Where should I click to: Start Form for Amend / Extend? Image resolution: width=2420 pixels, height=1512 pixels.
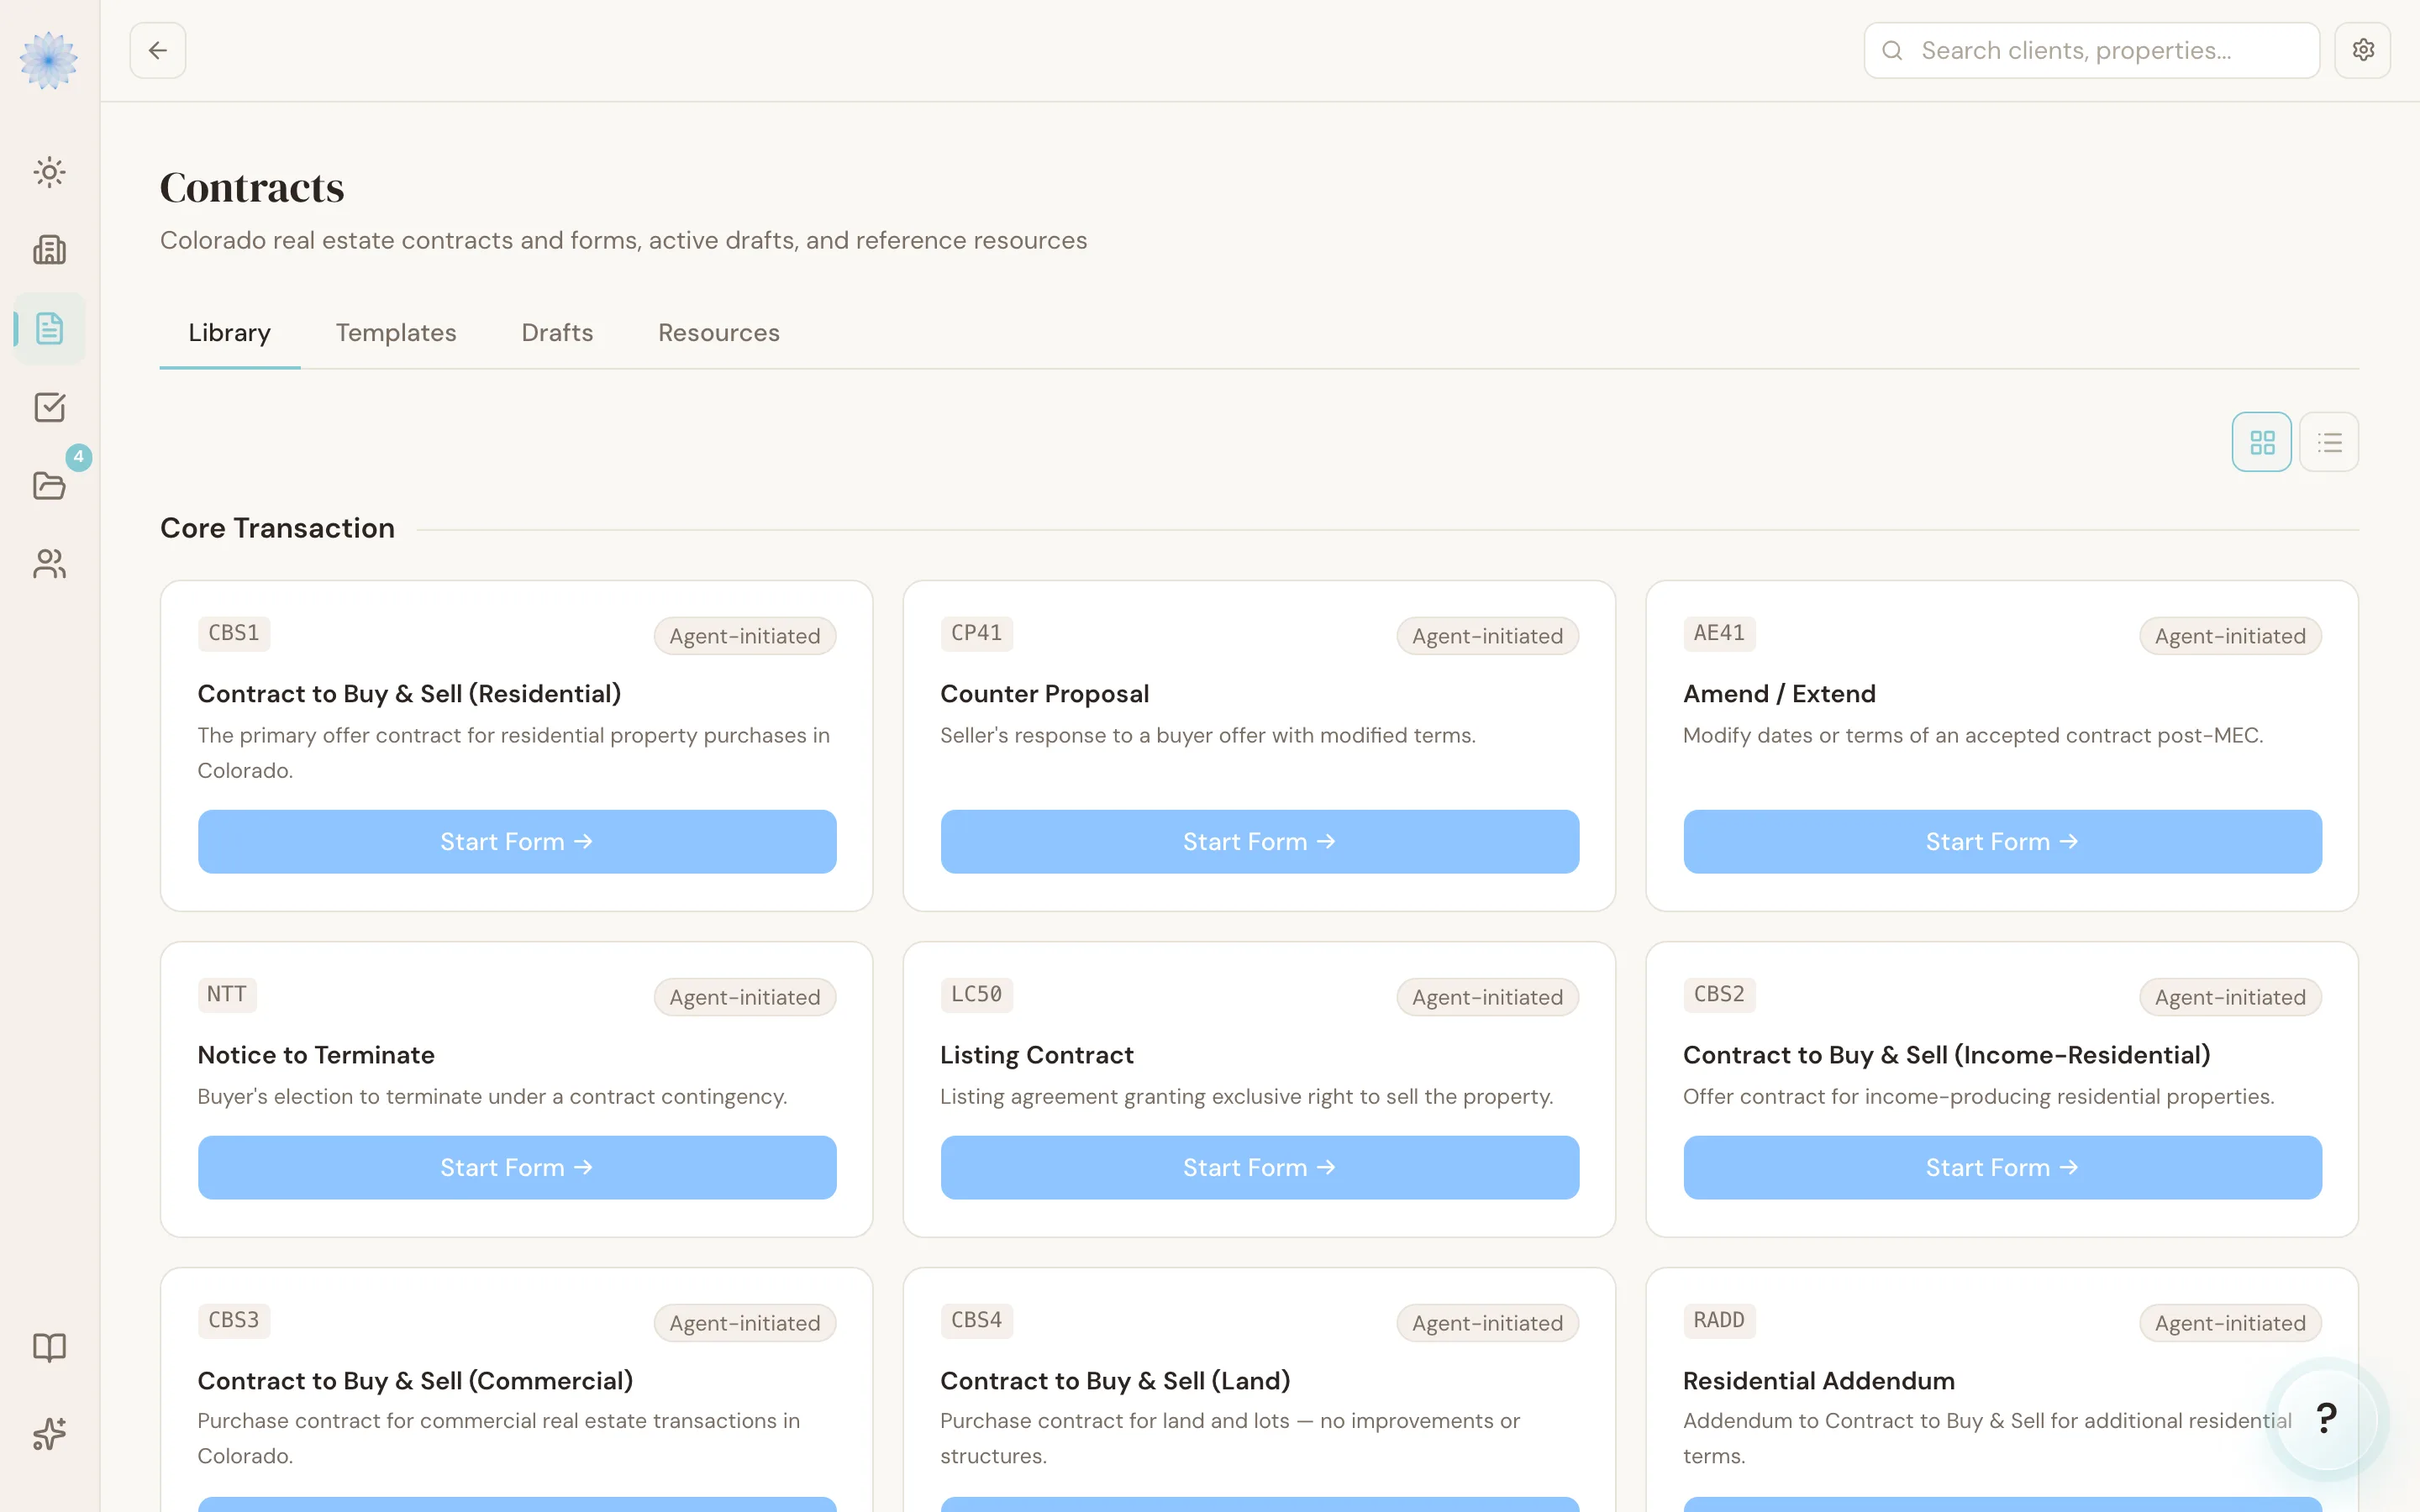click(x=2002, y=842)
